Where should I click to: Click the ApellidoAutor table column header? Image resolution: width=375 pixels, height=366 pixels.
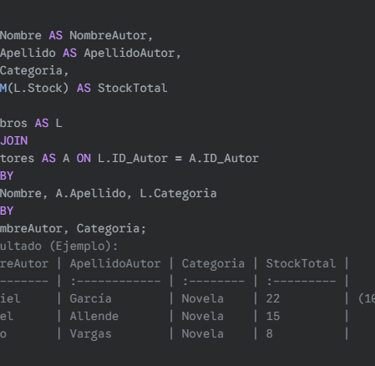tap(115, 264)
